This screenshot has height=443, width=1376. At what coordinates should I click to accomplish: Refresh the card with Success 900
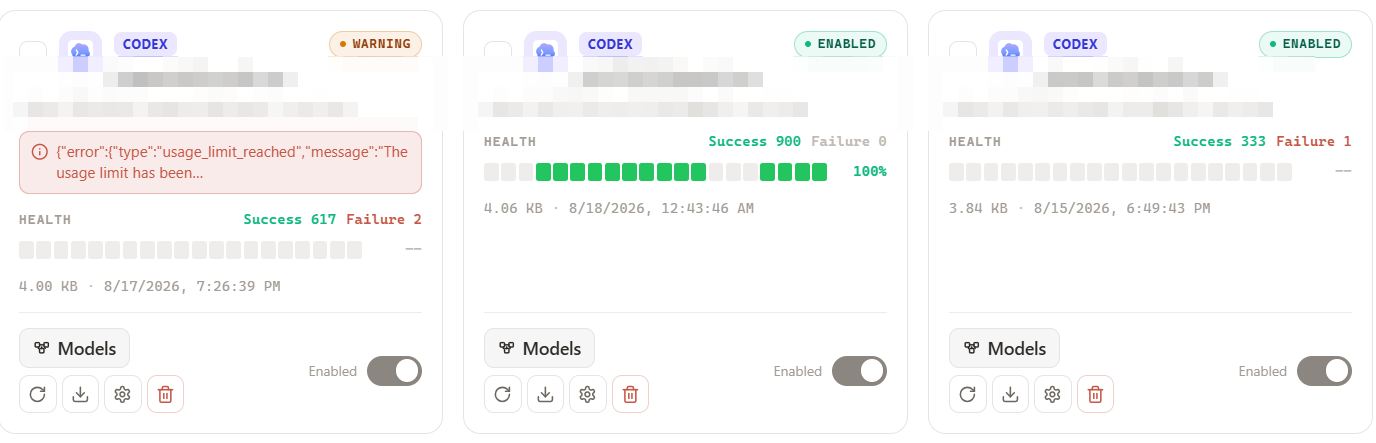pyautogui.click(x=502, y=394)
